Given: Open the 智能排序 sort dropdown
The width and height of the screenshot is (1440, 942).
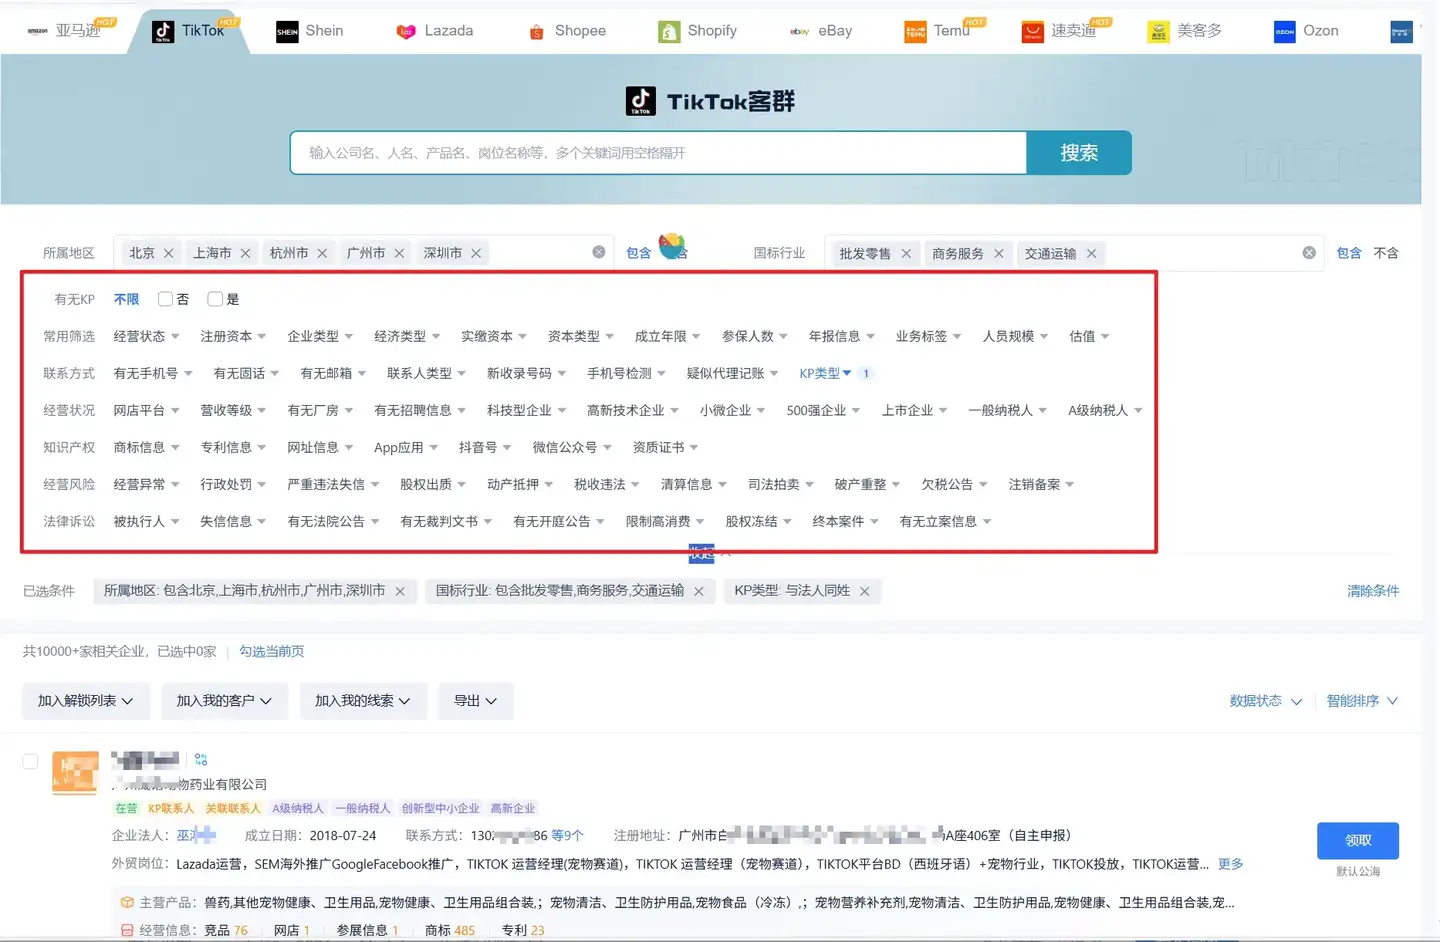Looking at the screenshot, I should [1362, 701].
